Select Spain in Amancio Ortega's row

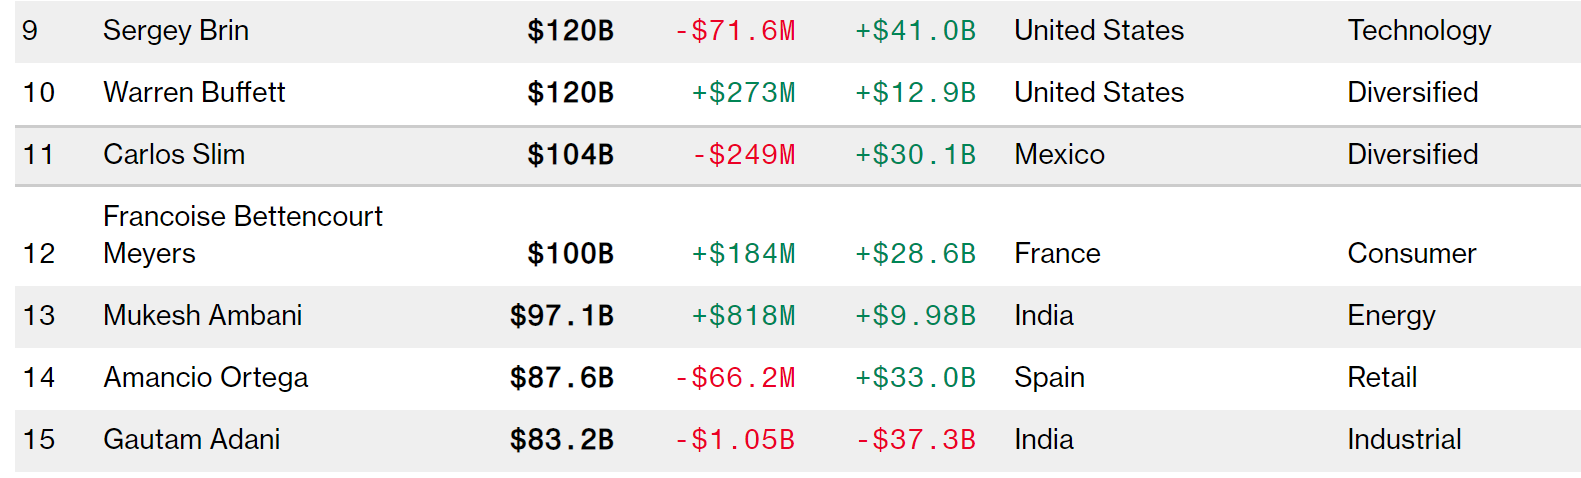tap(1050, 378)
